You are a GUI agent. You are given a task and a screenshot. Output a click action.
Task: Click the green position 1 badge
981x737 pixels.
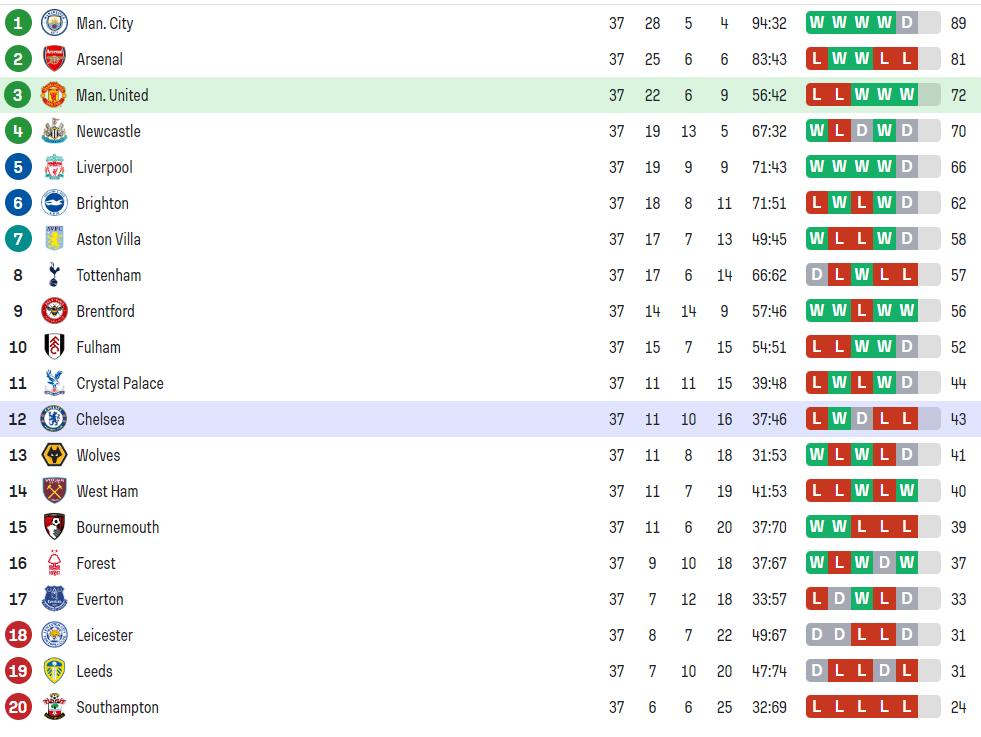pos(18,23)
